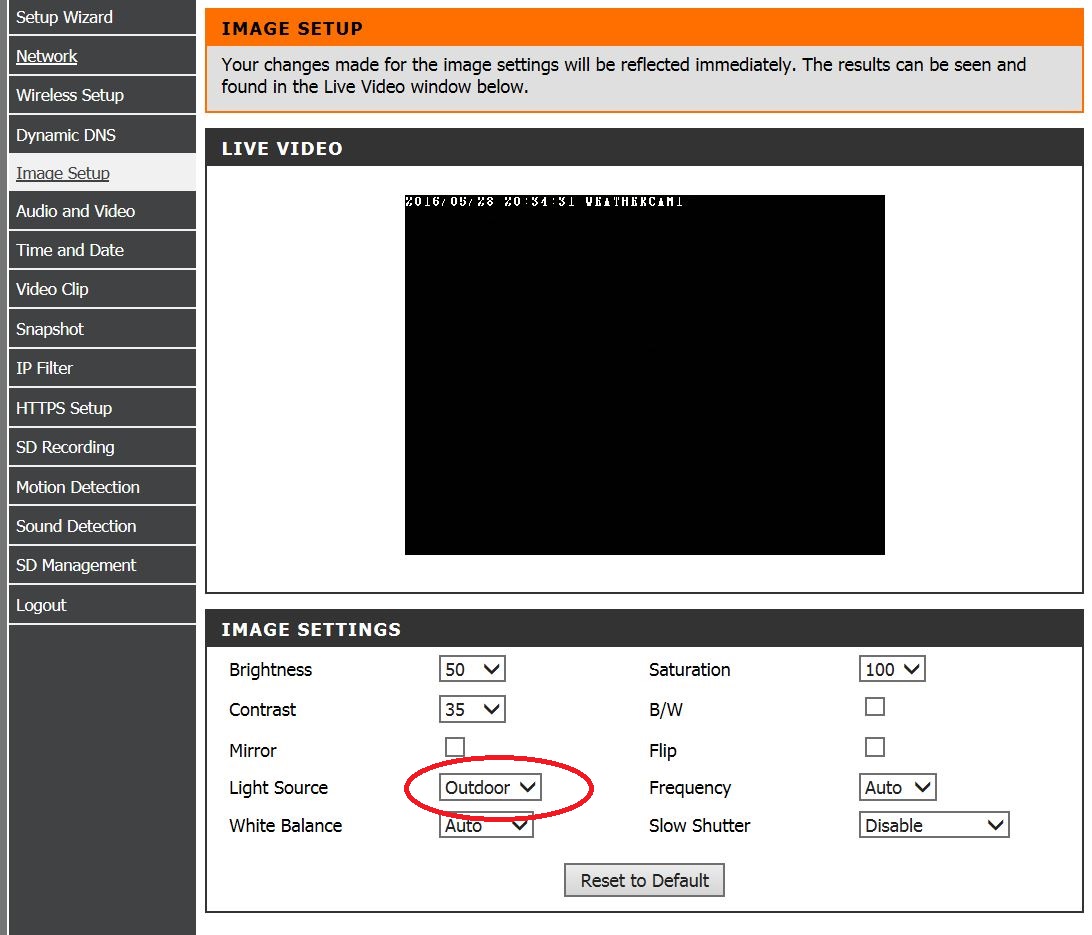The height and width of the screenshot is (935, 1092).
Task: Click the live video preview
Action: pos(644,375)
